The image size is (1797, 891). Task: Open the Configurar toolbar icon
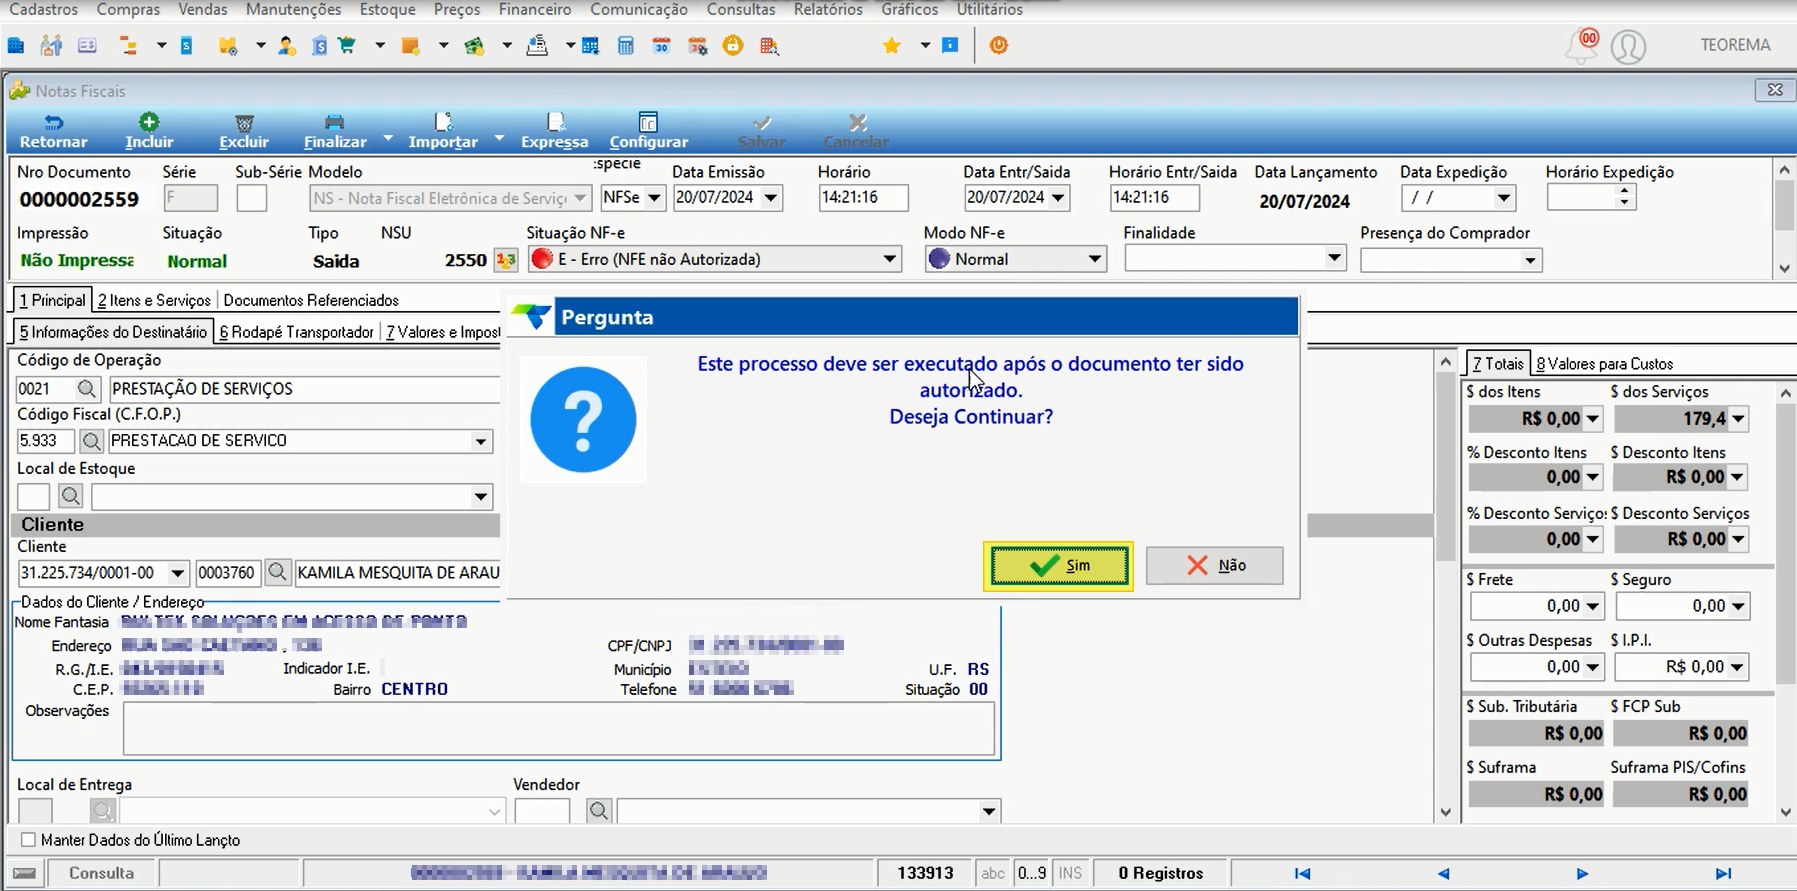648,122
